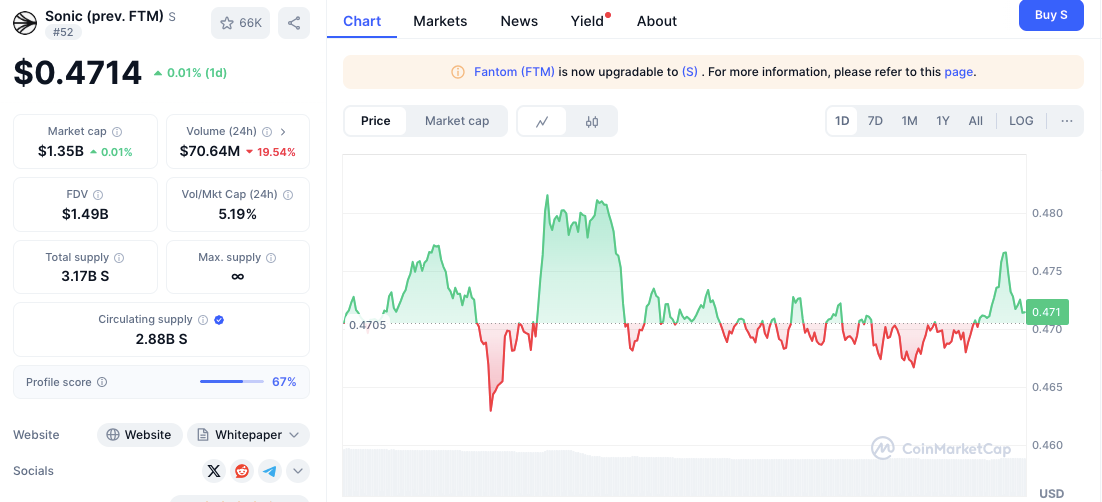Select the 1M time range
The image size is (1102, 502).
(x=909, y=121)
